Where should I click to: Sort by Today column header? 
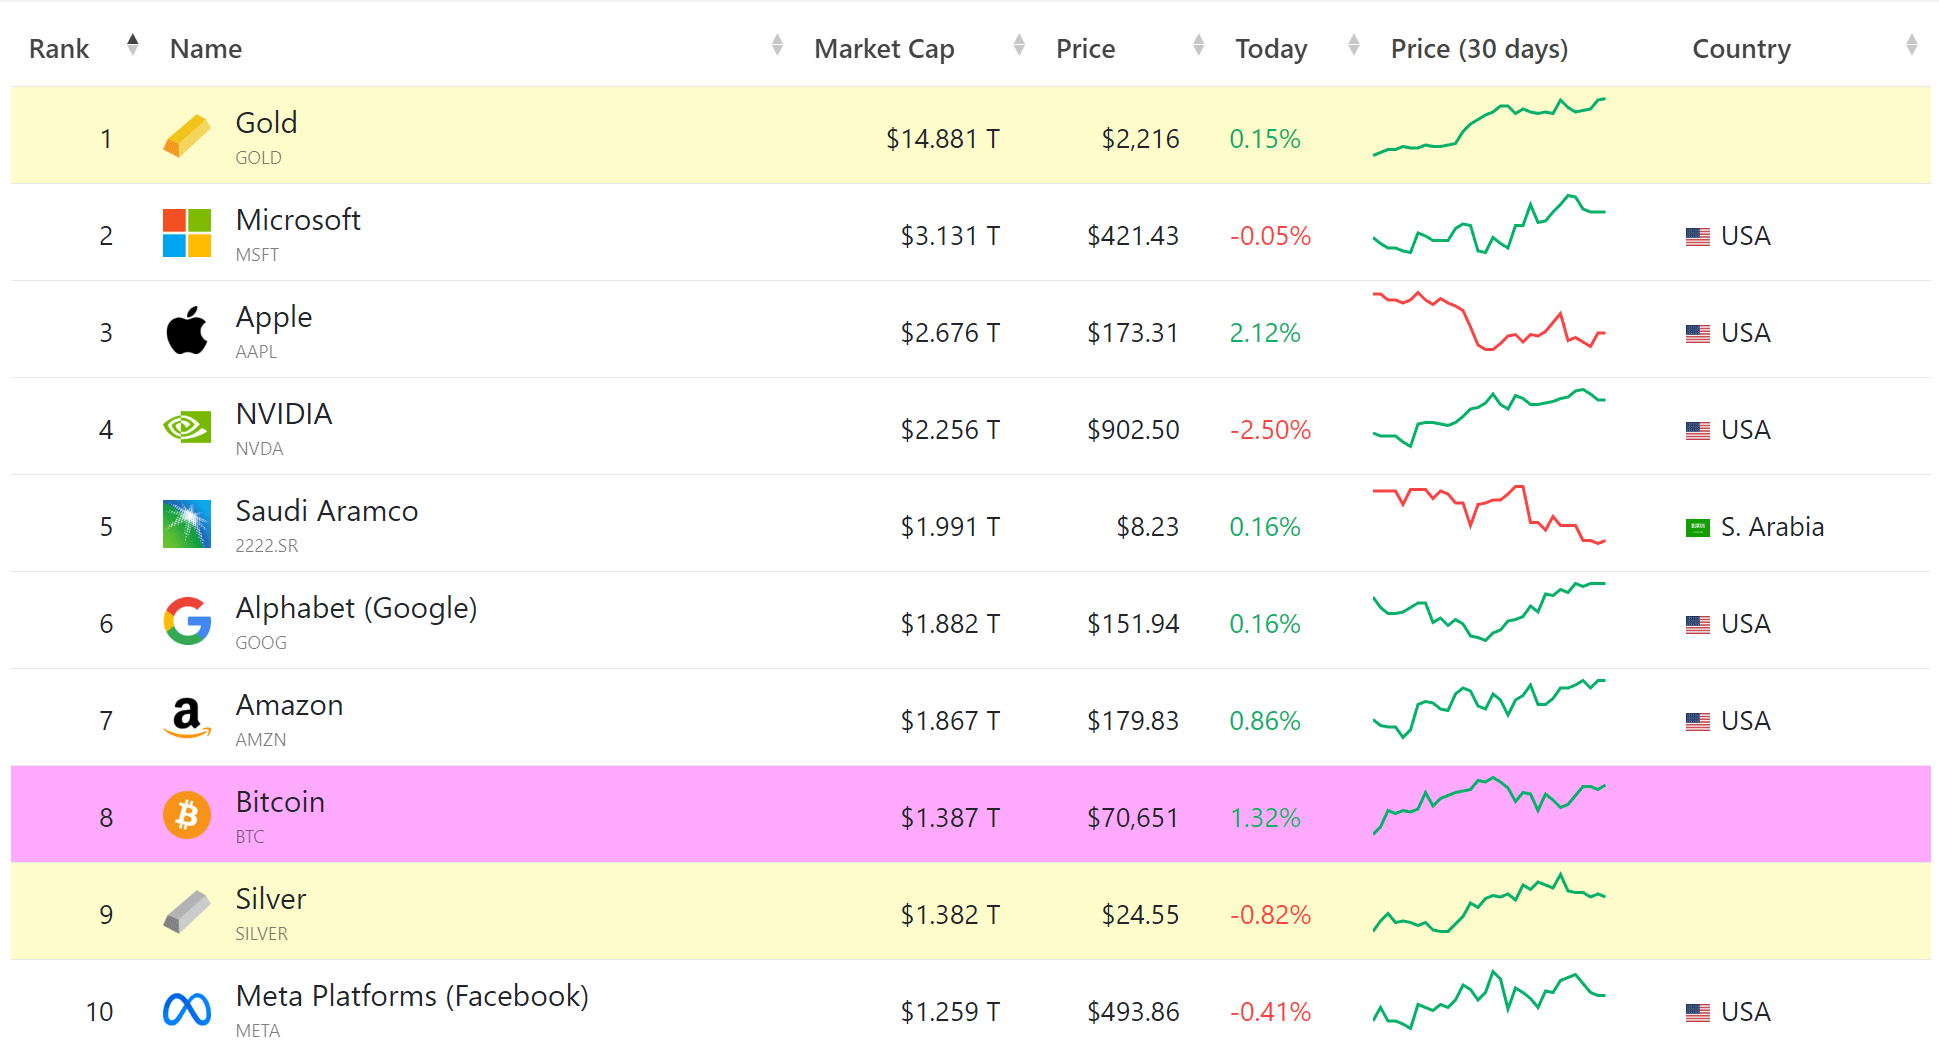[1271, 49]
